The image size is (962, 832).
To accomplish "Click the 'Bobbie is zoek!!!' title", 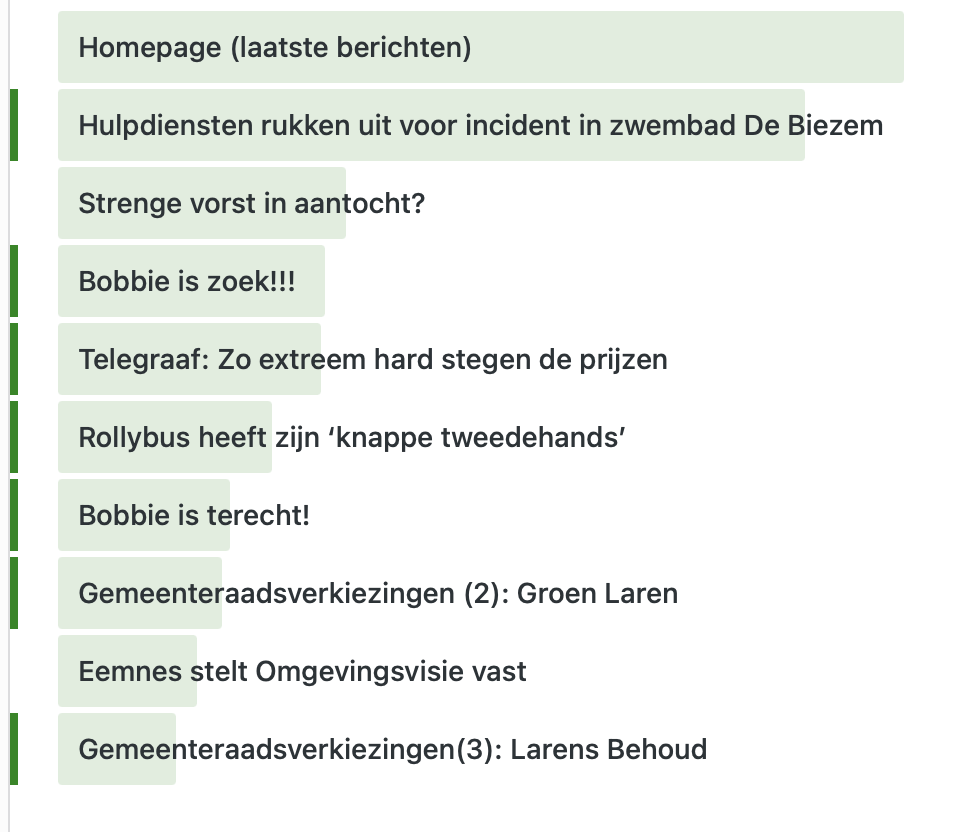I will [x=187, y=282].
